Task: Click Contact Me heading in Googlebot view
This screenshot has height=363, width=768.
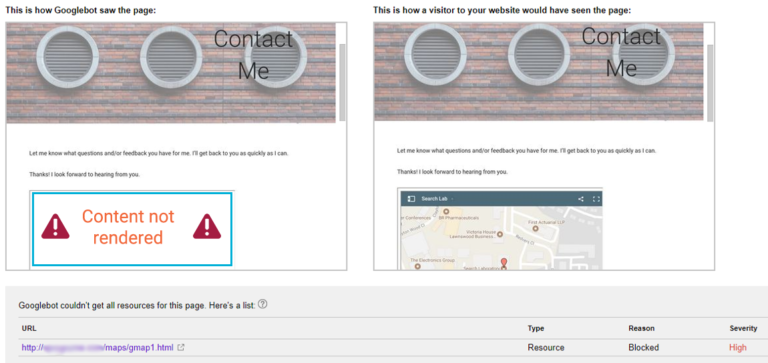Action: (x=253, y=54)
